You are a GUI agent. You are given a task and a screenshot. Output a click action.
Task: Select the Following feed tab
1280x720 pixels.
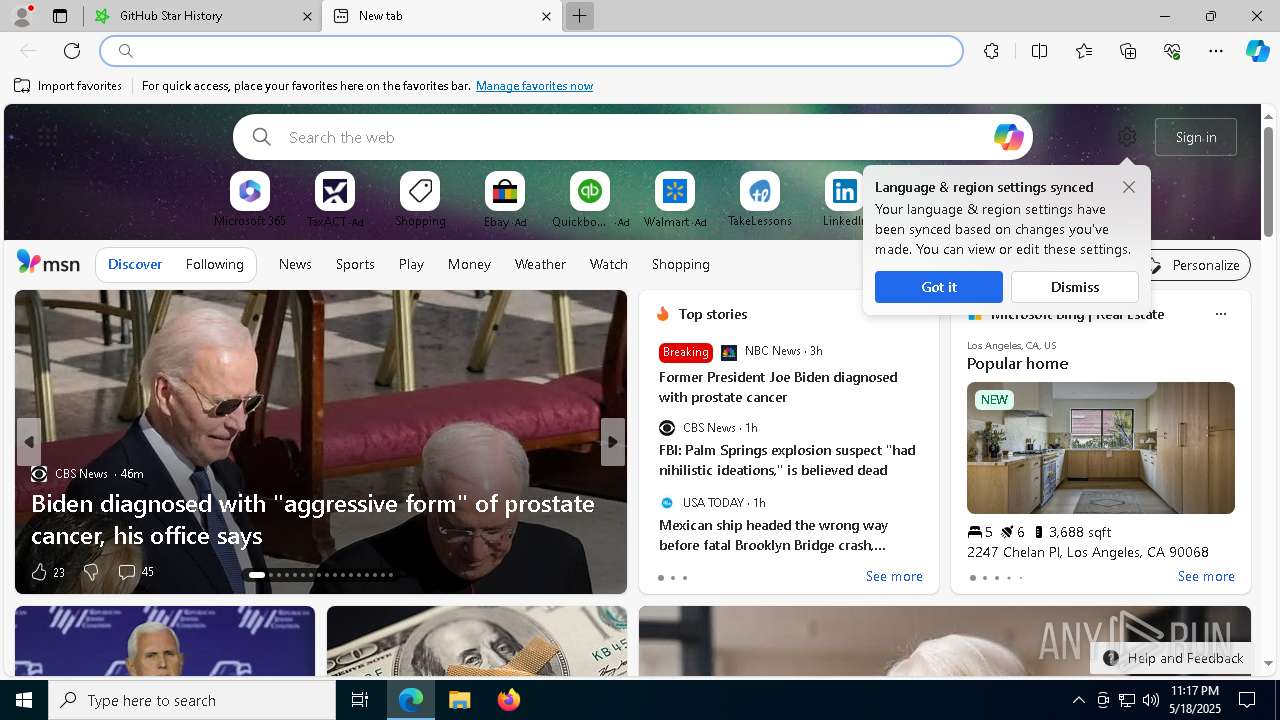pos(214,264)
